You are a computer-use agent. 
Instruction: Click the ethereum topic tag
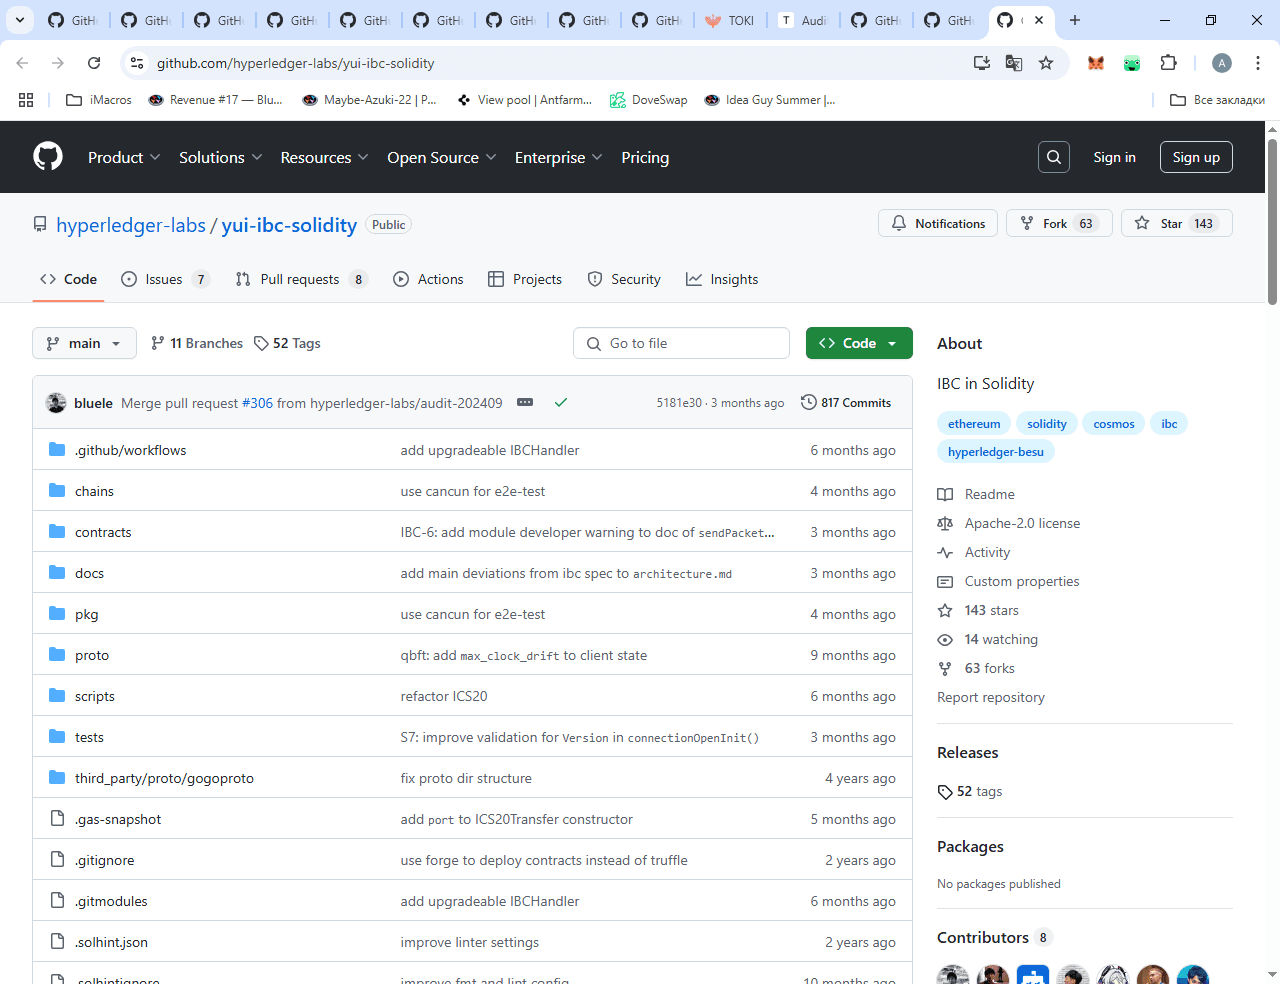(x=974, y=424)
